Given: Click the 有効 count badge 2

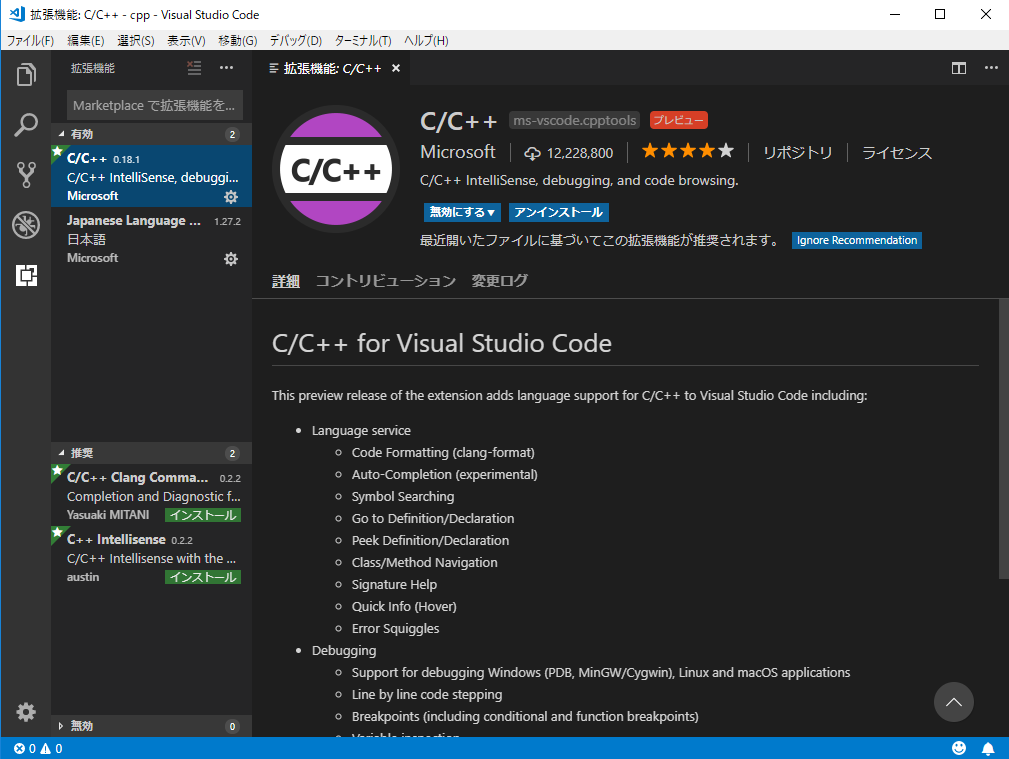Looking at the screenshot, I should 232,134.
